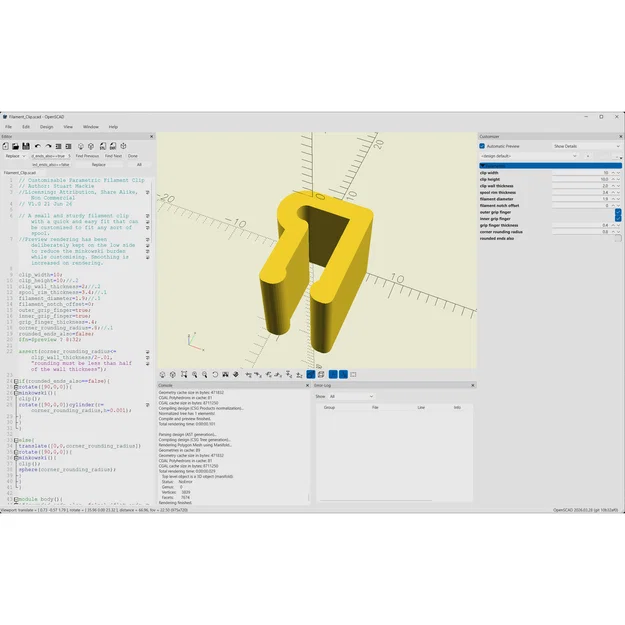Collapse the code fold at line 24
The image size is (625, 625).
point(16,381)
